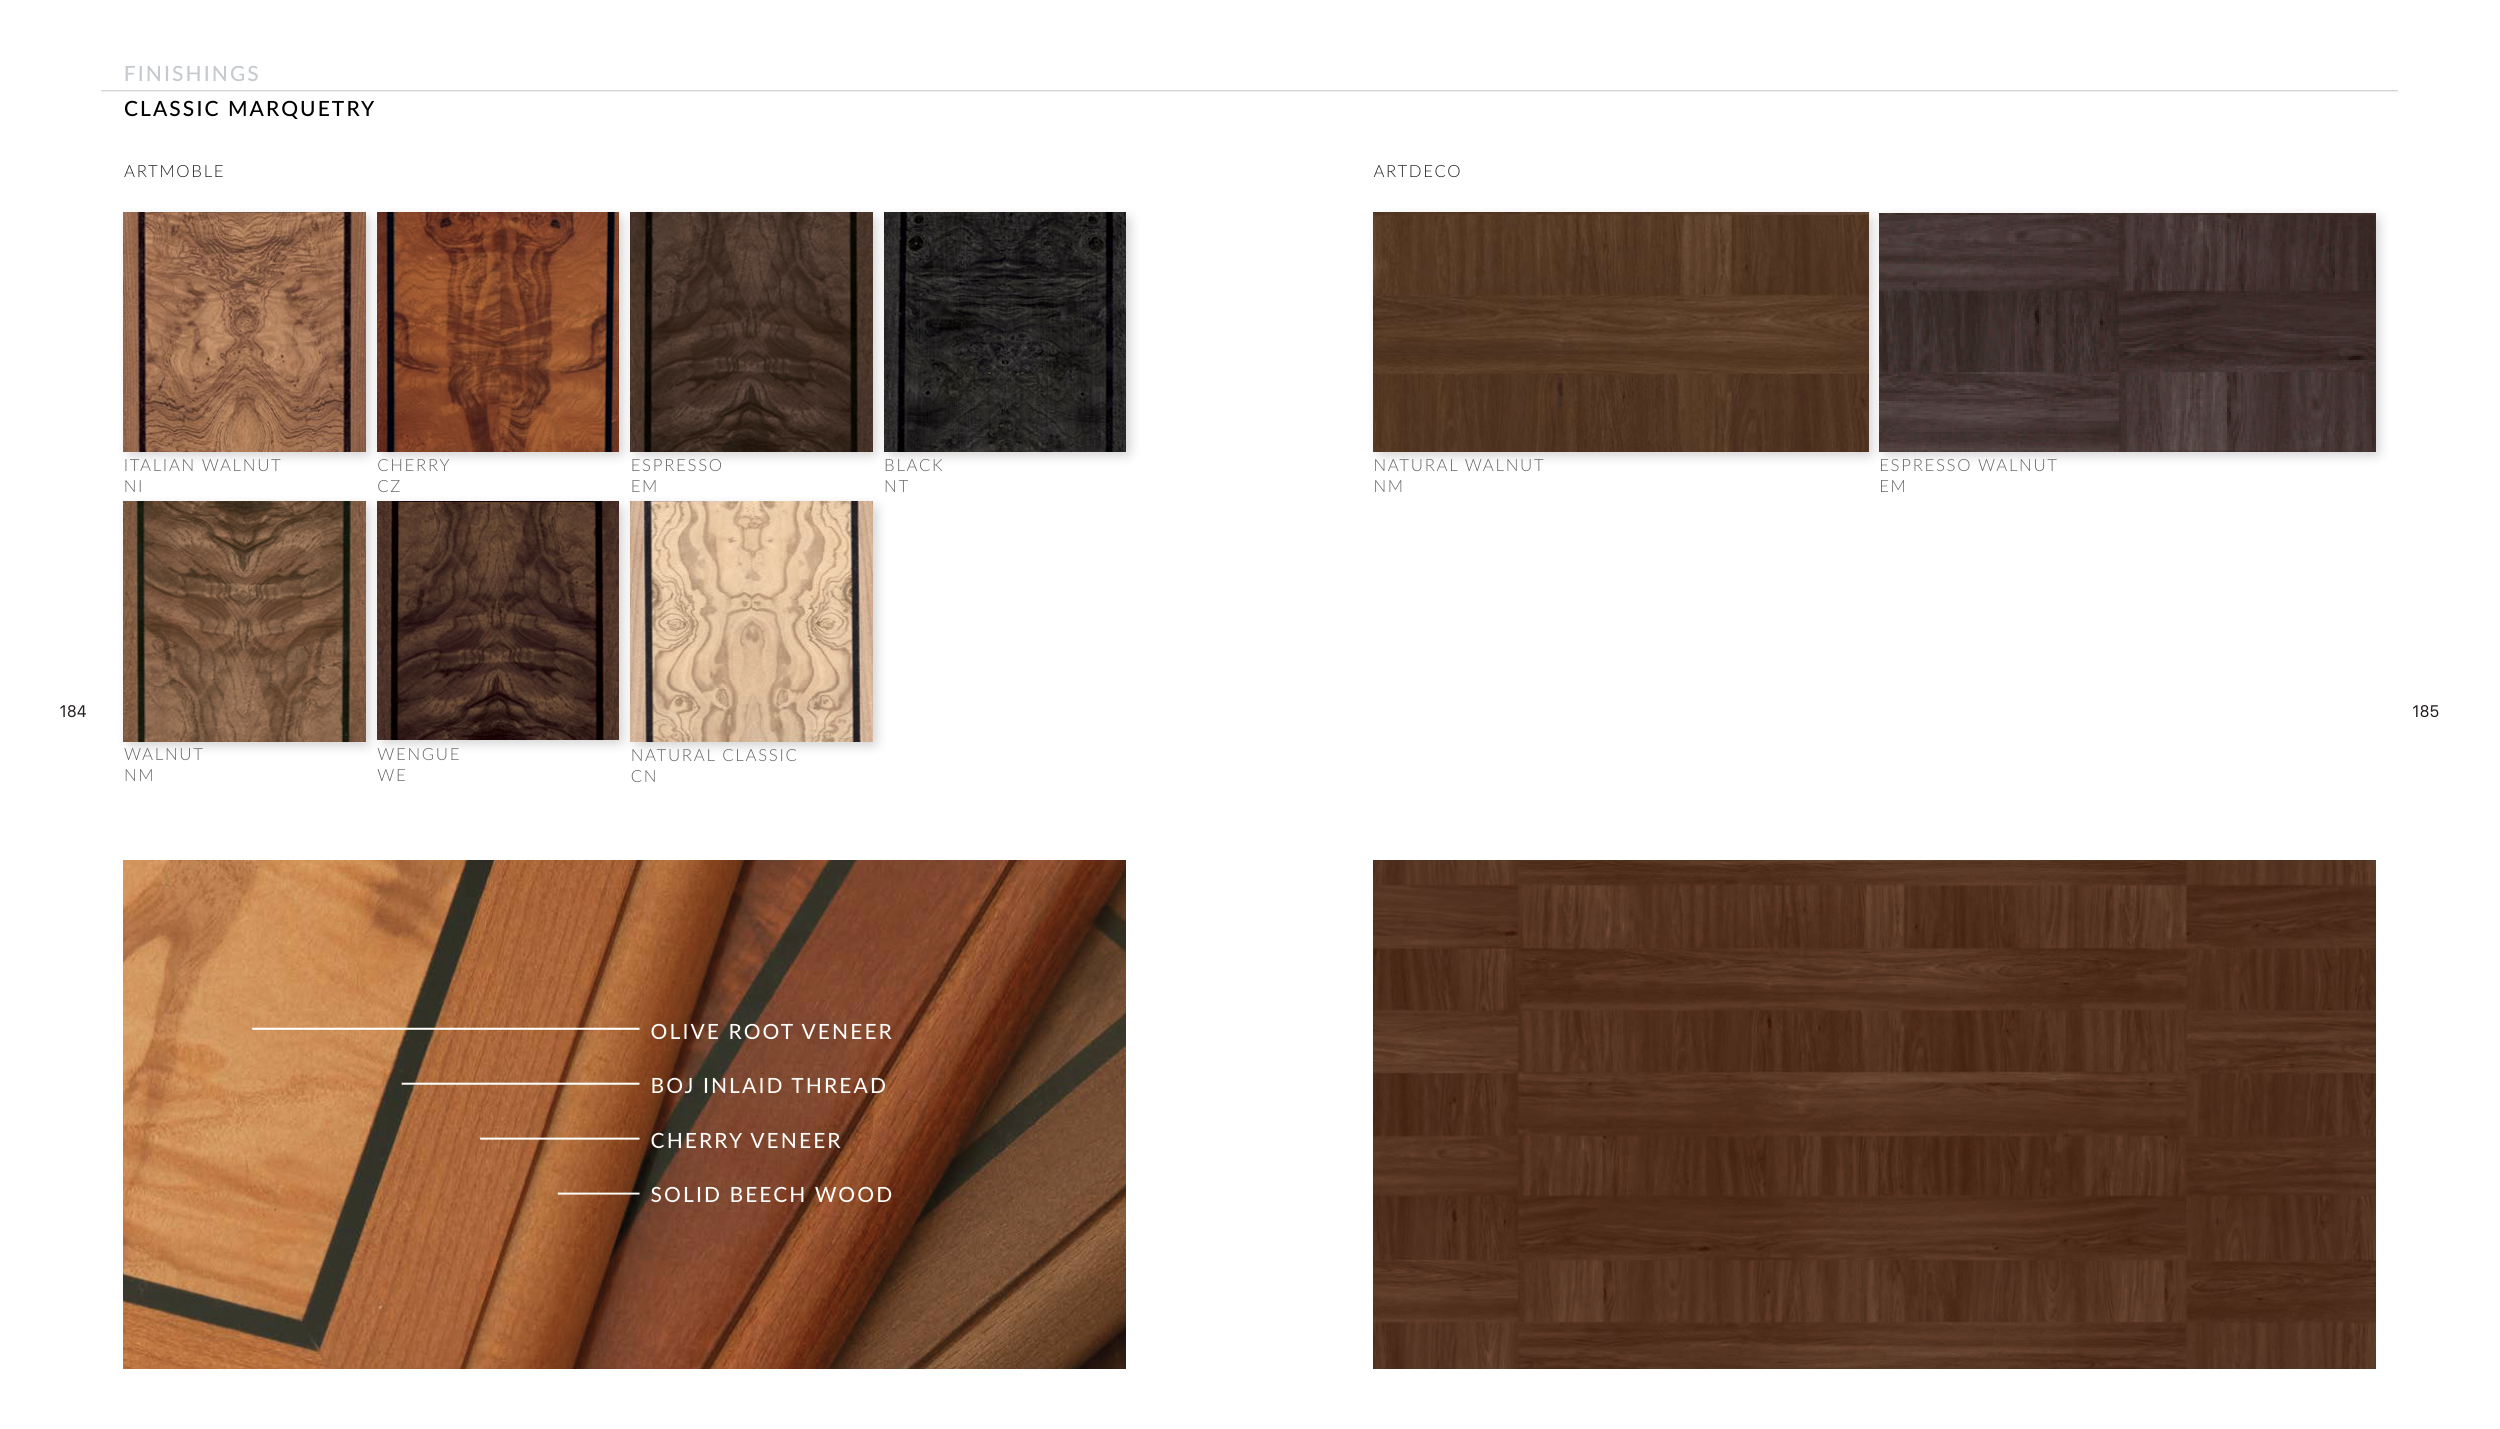Click the Italian Walnut NI swatch
This screenshot has height=1429, width=2500.
244,331
